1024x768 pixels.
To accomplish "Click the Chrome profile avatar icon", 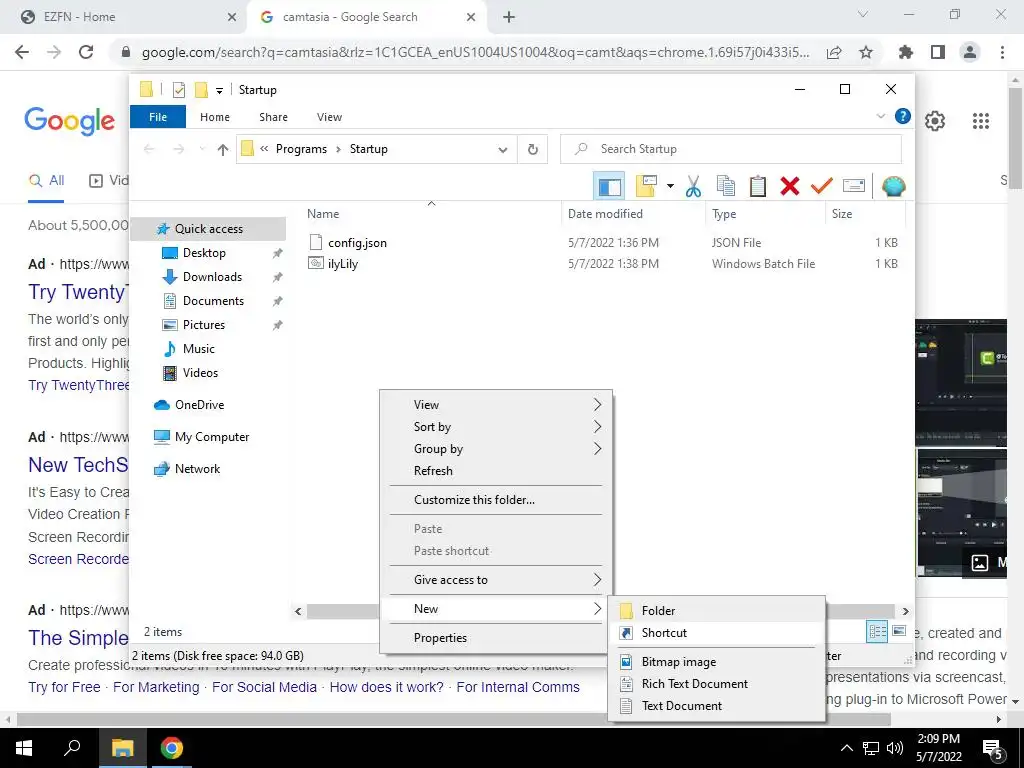I will [x=970, y=52].
